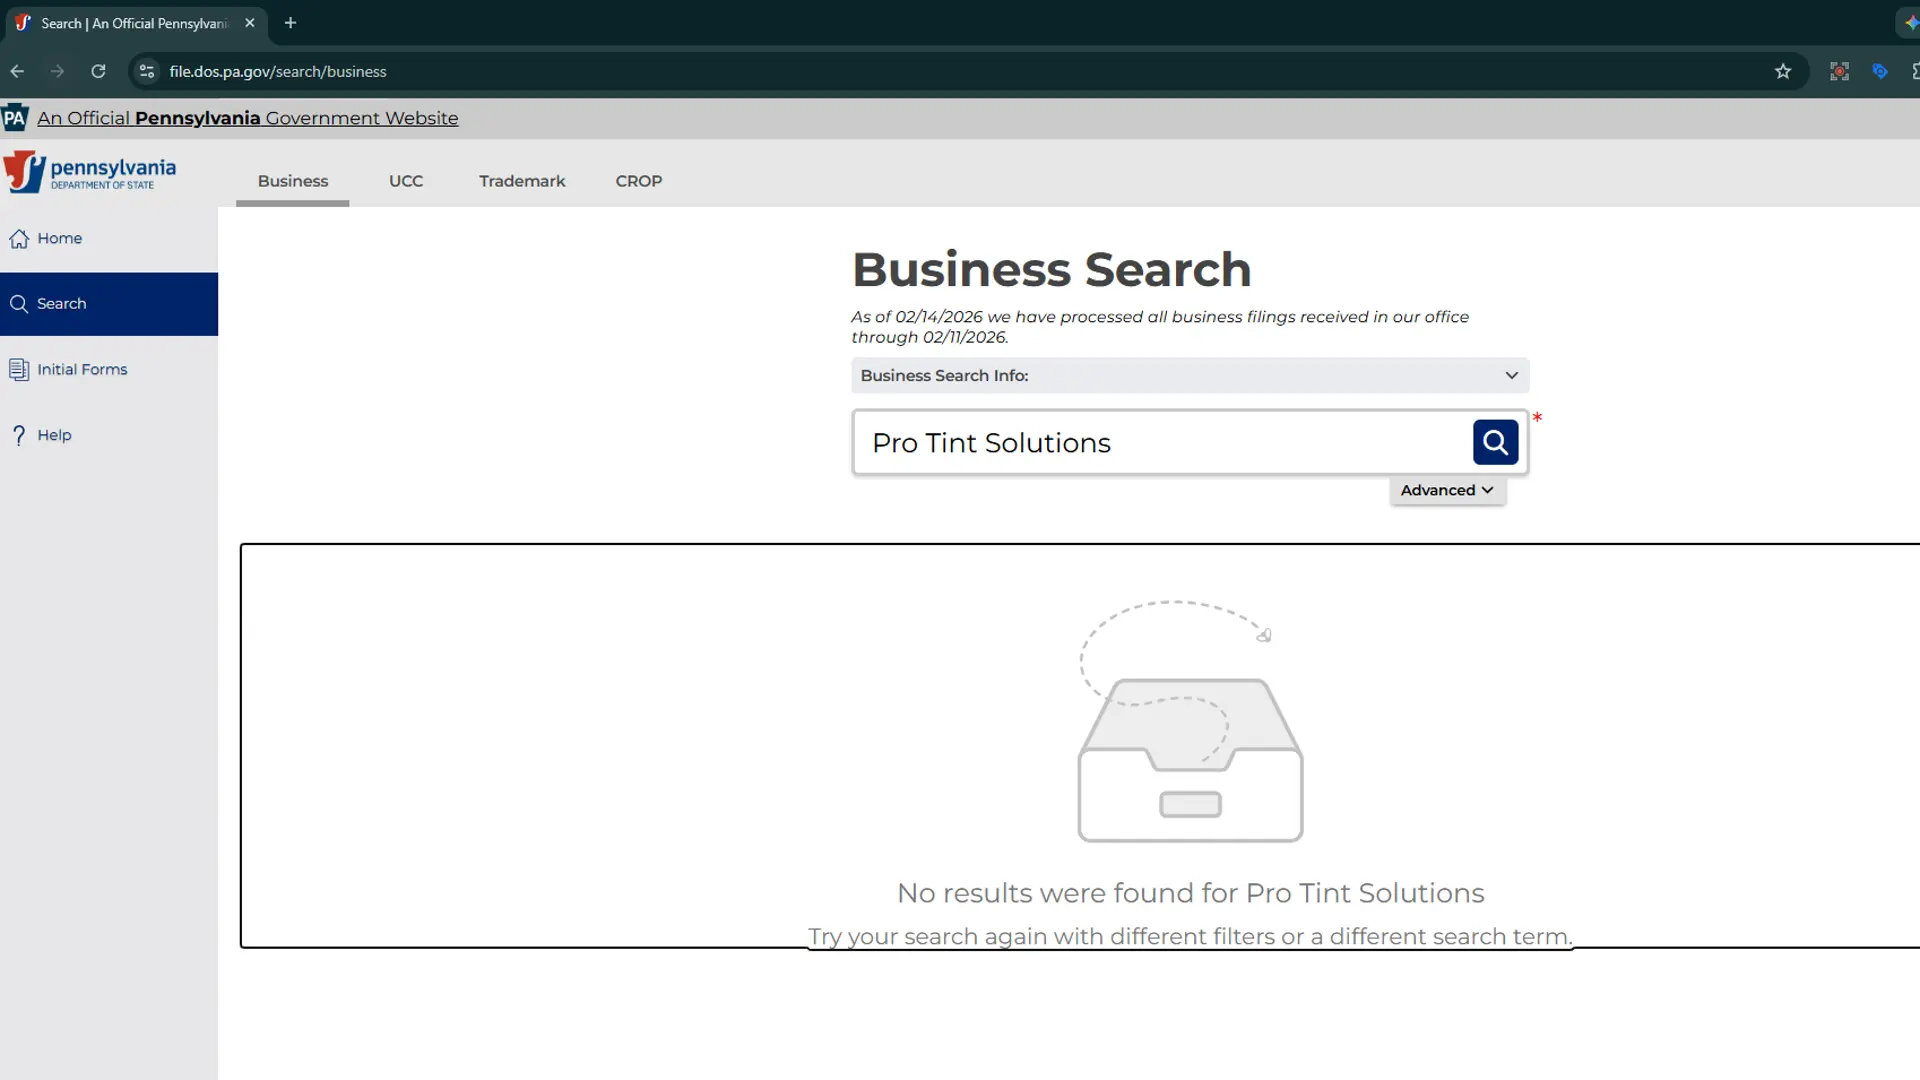The width and height of the screenshot is (1920, 1080).
Task: Open the CROP section
Action: tap(638, 181)
